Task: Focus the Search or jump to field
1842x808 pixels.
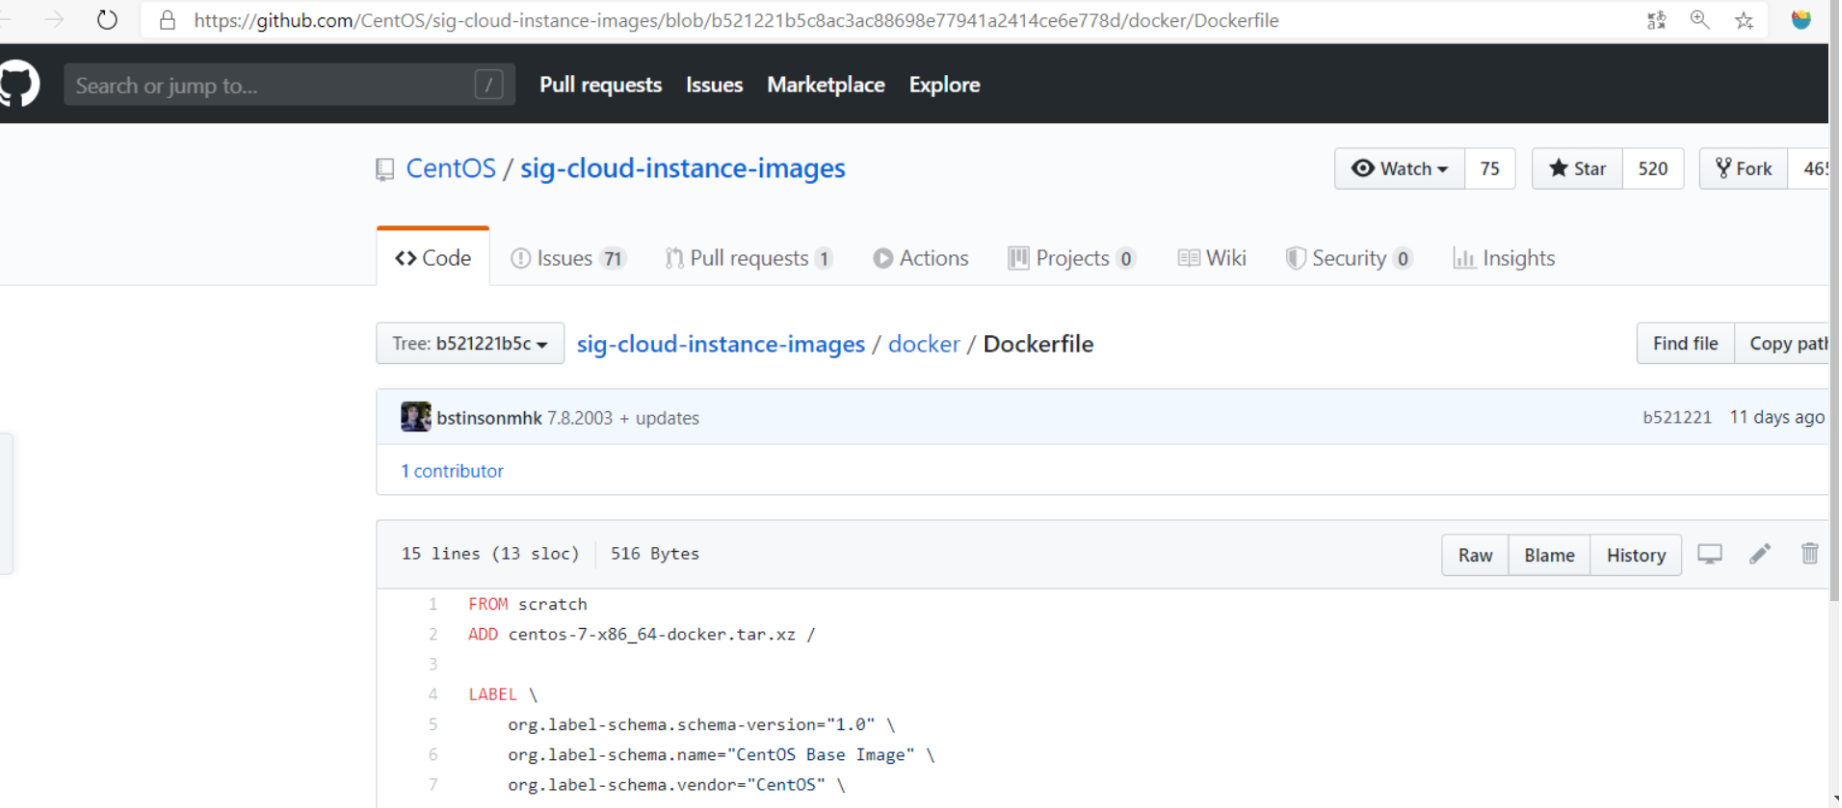Action: (289, 85)
